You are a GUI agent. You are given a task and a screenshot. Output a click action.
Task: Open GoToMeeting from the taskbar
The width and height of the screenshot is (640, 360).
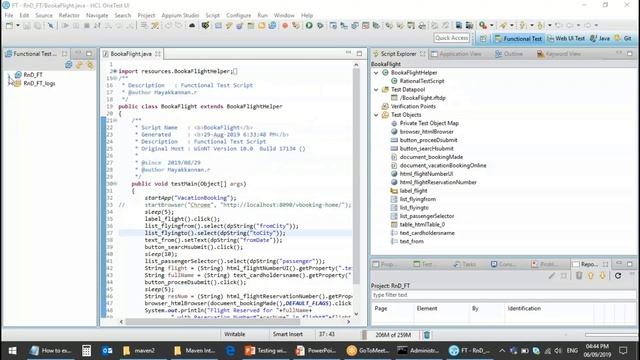coord(367,351)
